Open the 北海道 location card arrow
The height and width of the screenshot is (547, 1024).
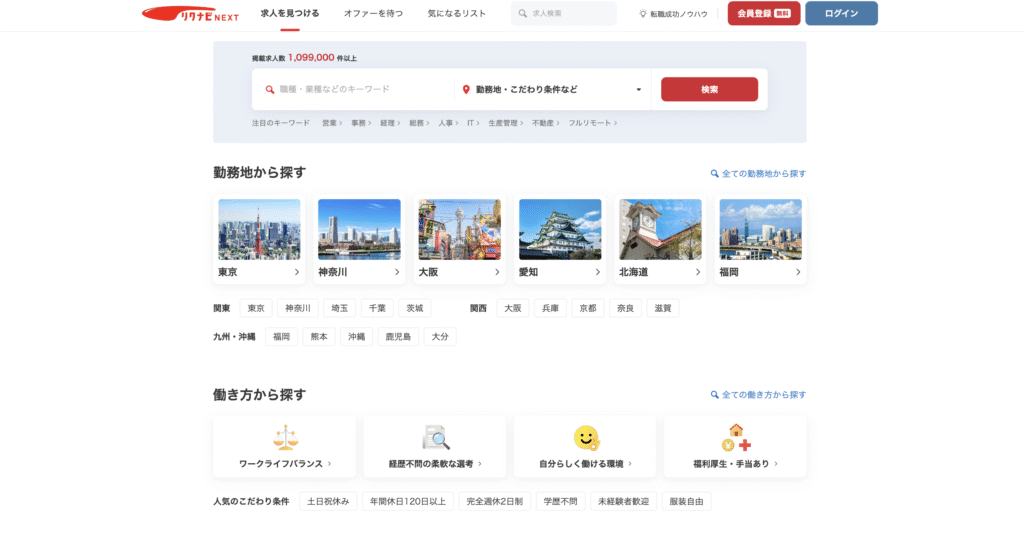pos(697,272)
